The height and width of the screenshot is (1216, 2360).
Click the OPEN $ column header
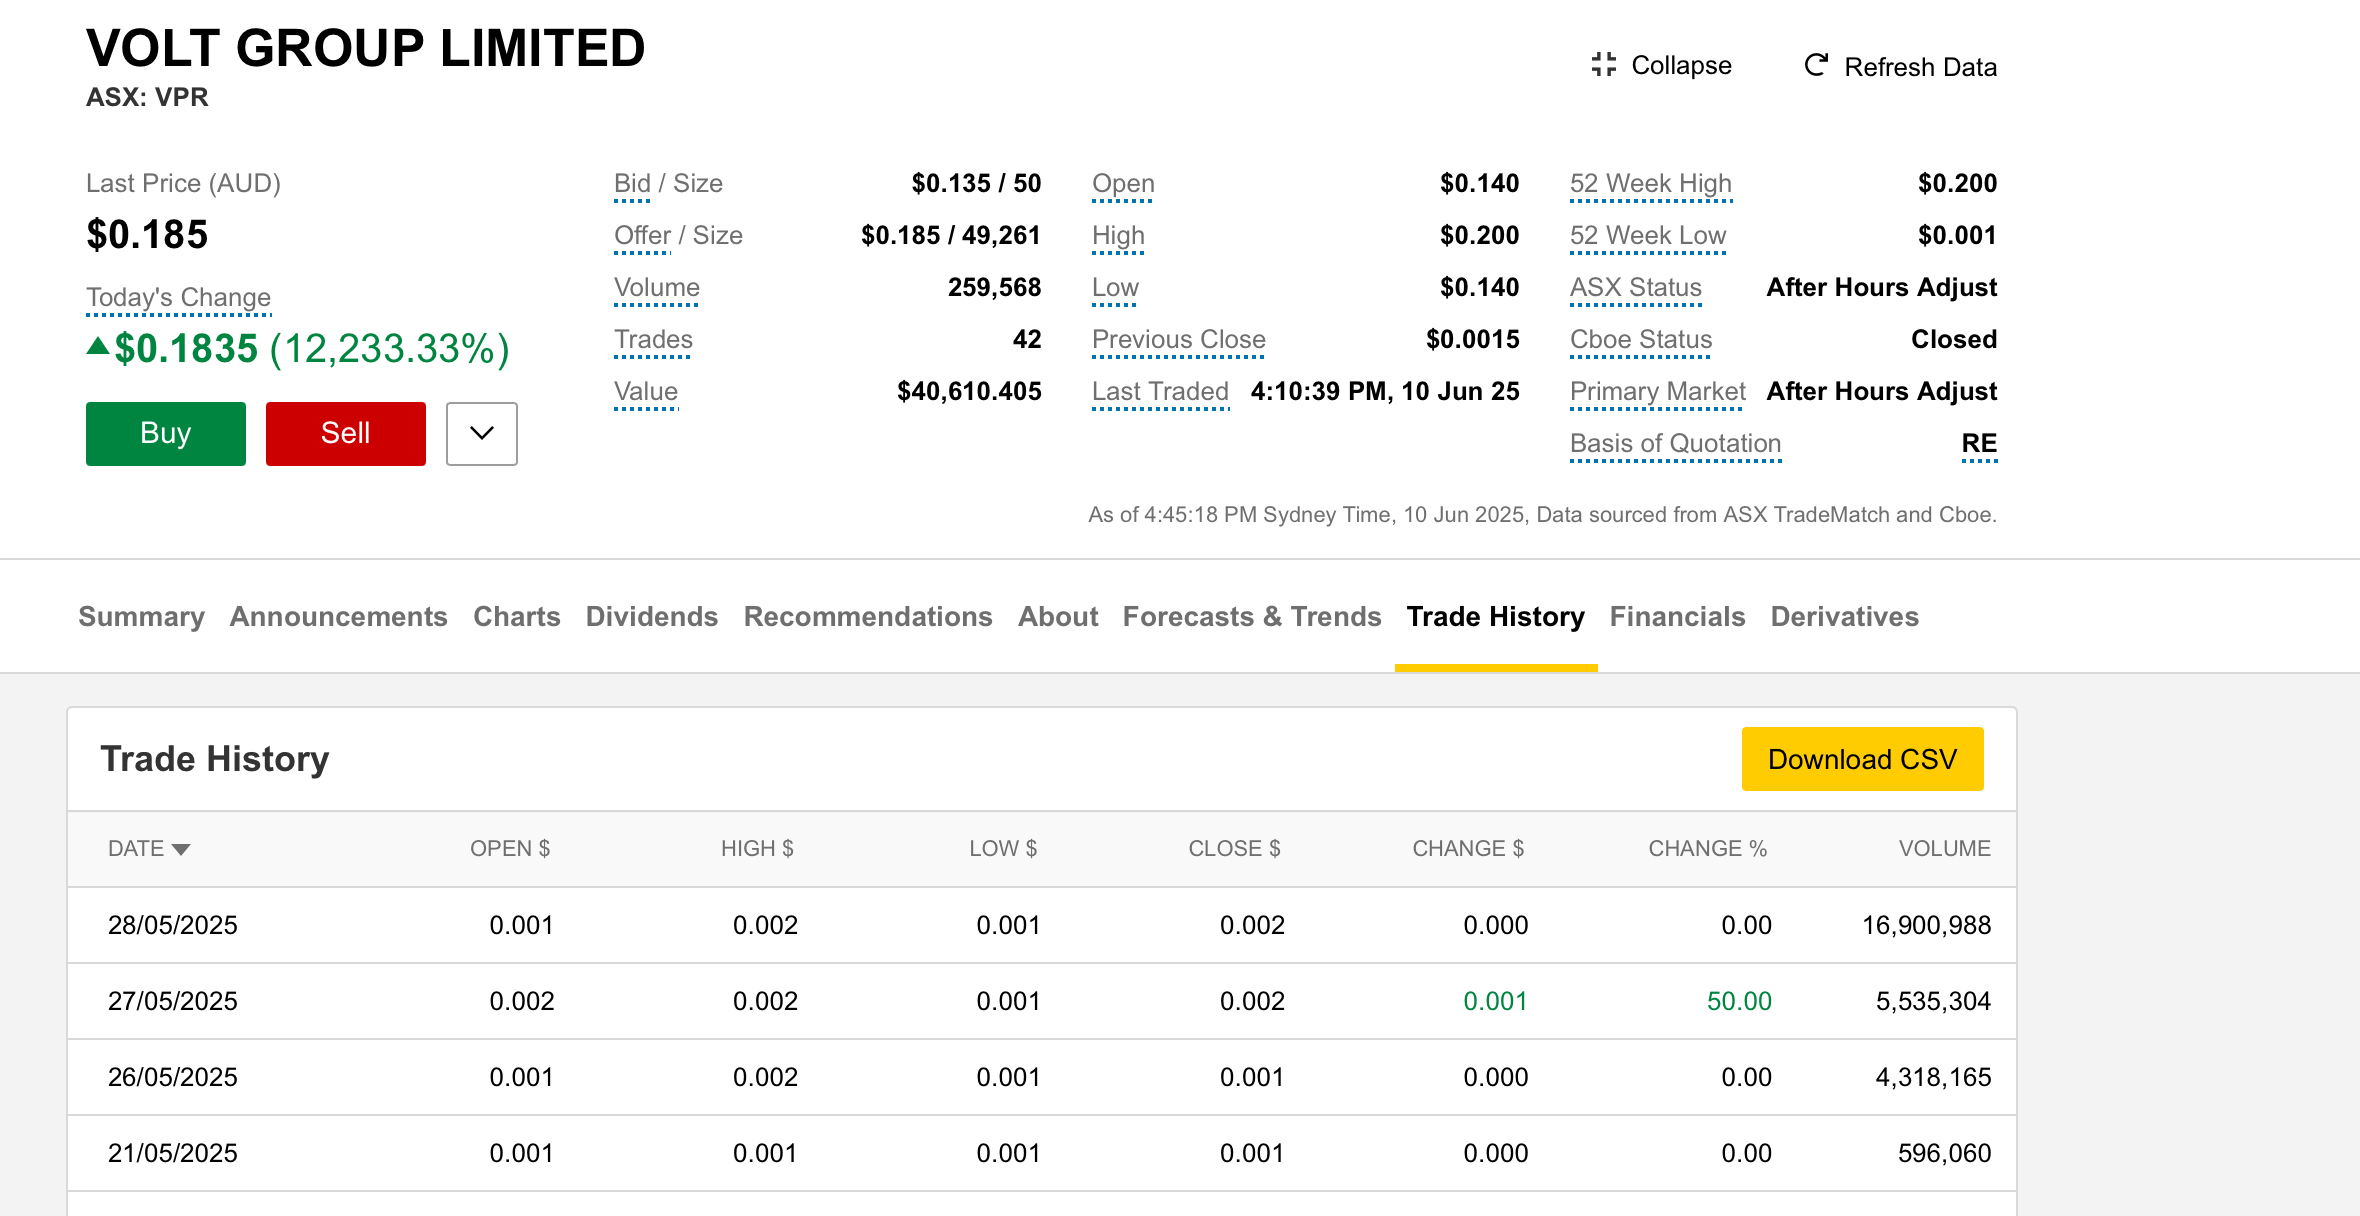(510, 849)
